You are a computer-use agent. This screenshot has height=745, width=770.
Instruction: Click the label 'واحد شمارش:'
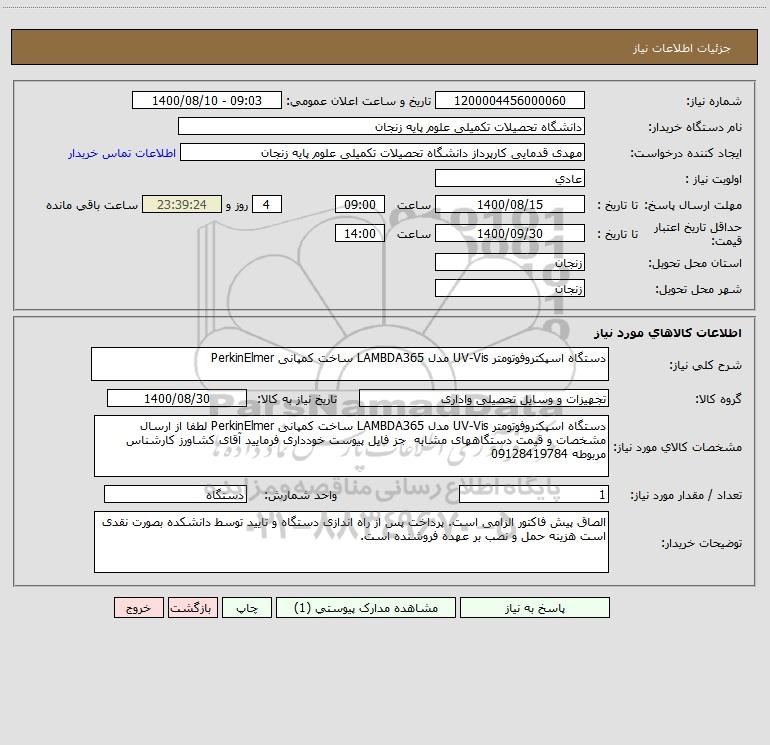pos(301,495)
